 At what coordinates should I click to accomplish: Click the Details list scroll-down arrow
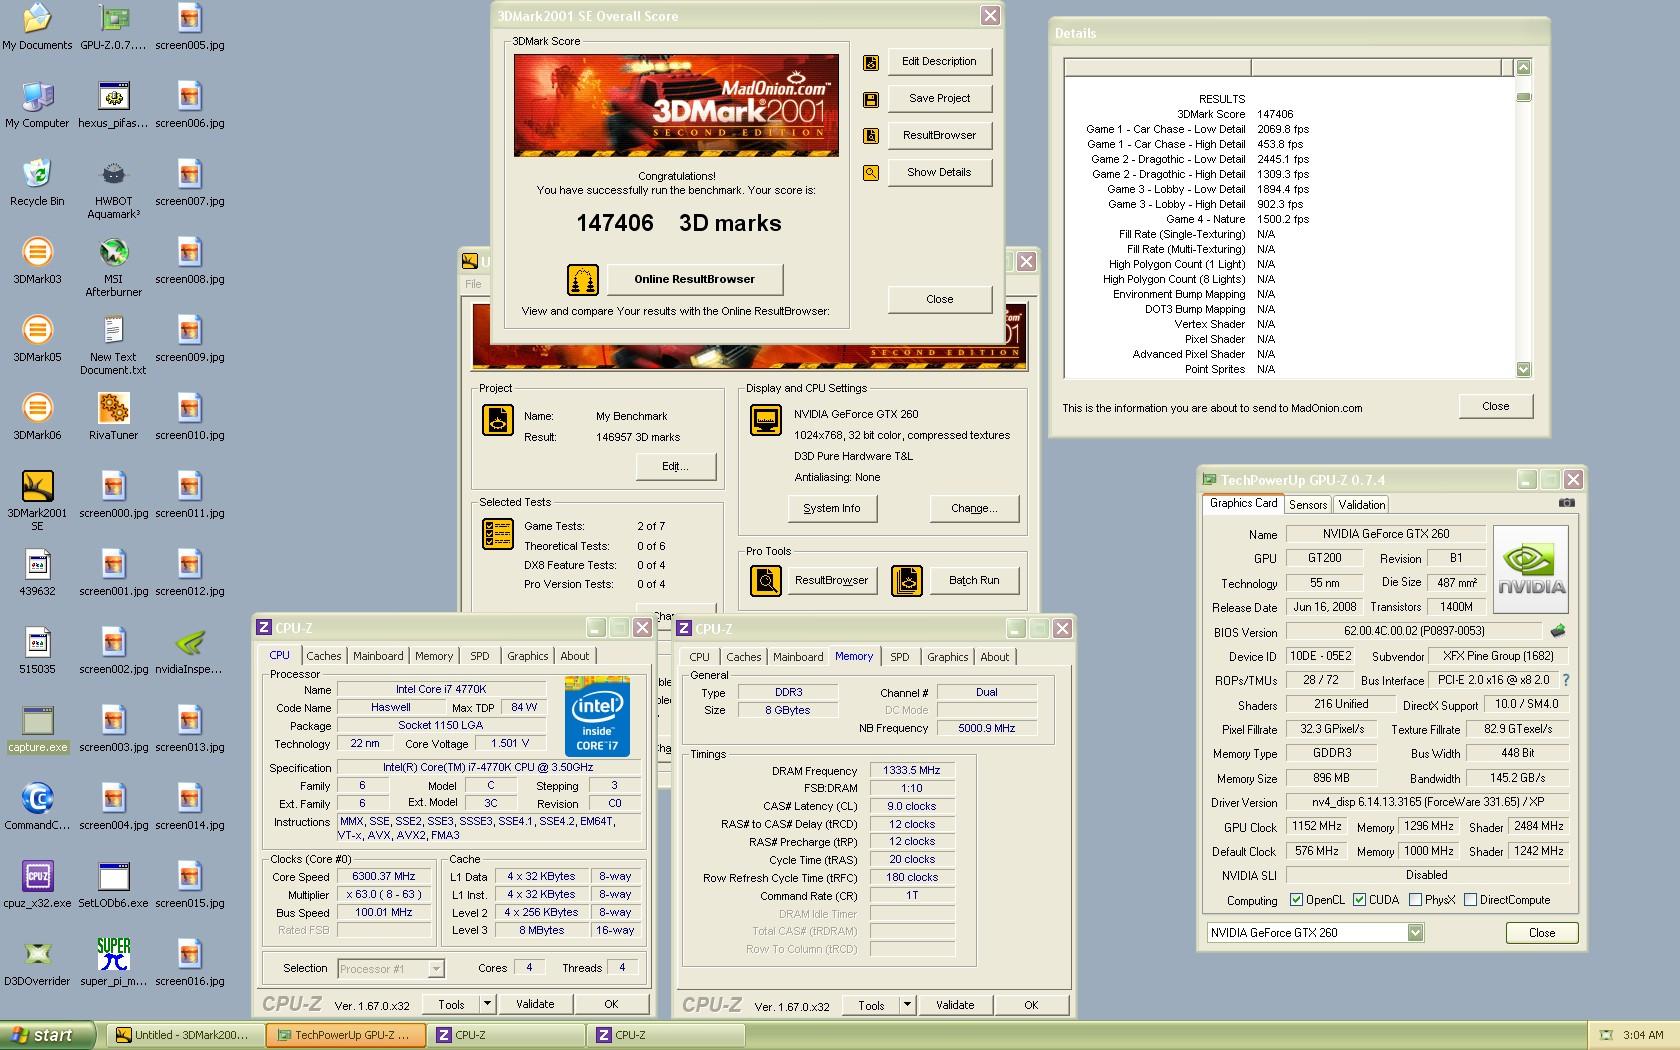(1523, 369)
